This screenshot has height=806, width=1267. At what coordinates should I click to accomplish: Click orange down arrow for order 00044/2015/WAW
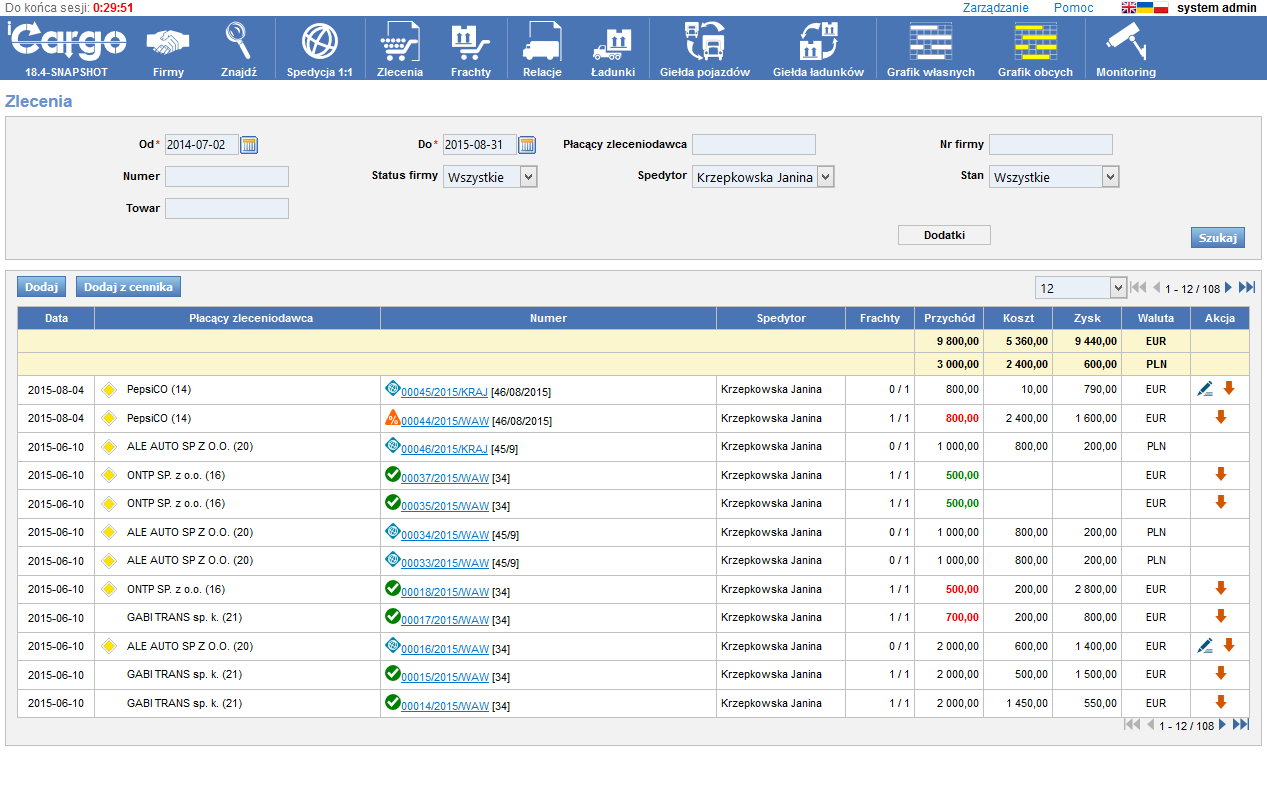tap(1220, 417)
